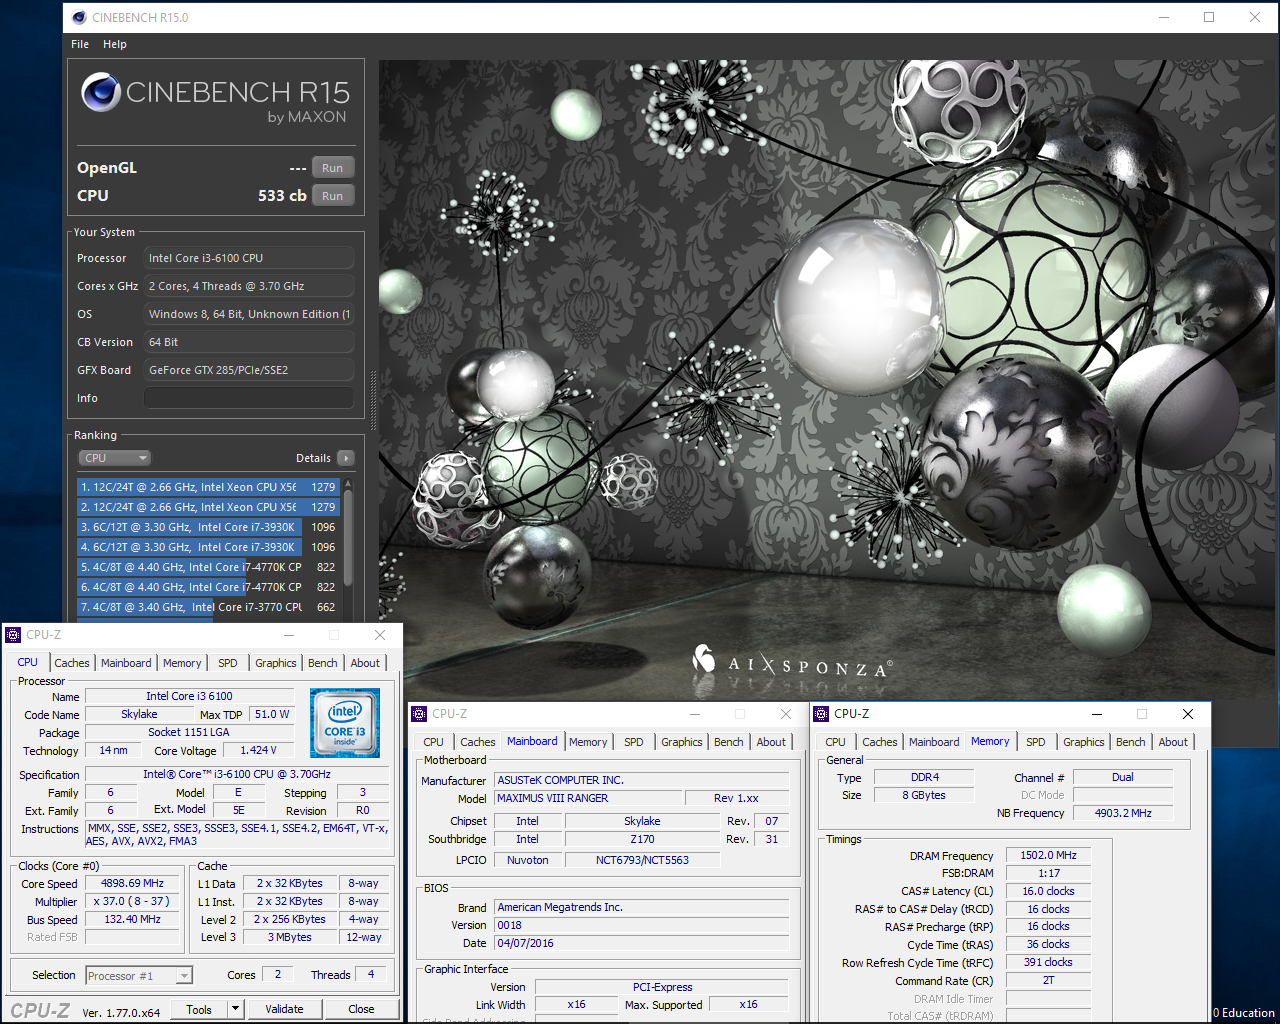This screenshot has height=1024, width=1280.
Task: Open the Processor #1 selection dropdown
Action: pyautogui.click(x=139, y=975)
